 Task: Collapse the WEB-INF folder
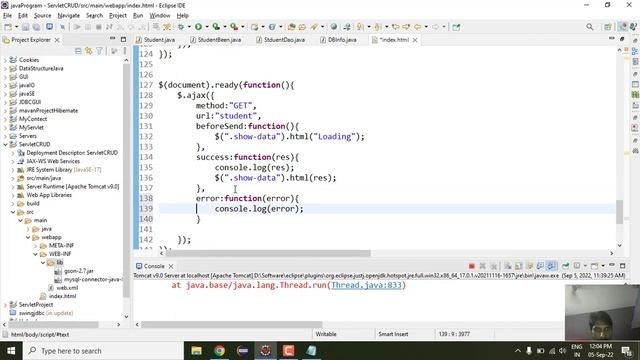coord(36,254)
